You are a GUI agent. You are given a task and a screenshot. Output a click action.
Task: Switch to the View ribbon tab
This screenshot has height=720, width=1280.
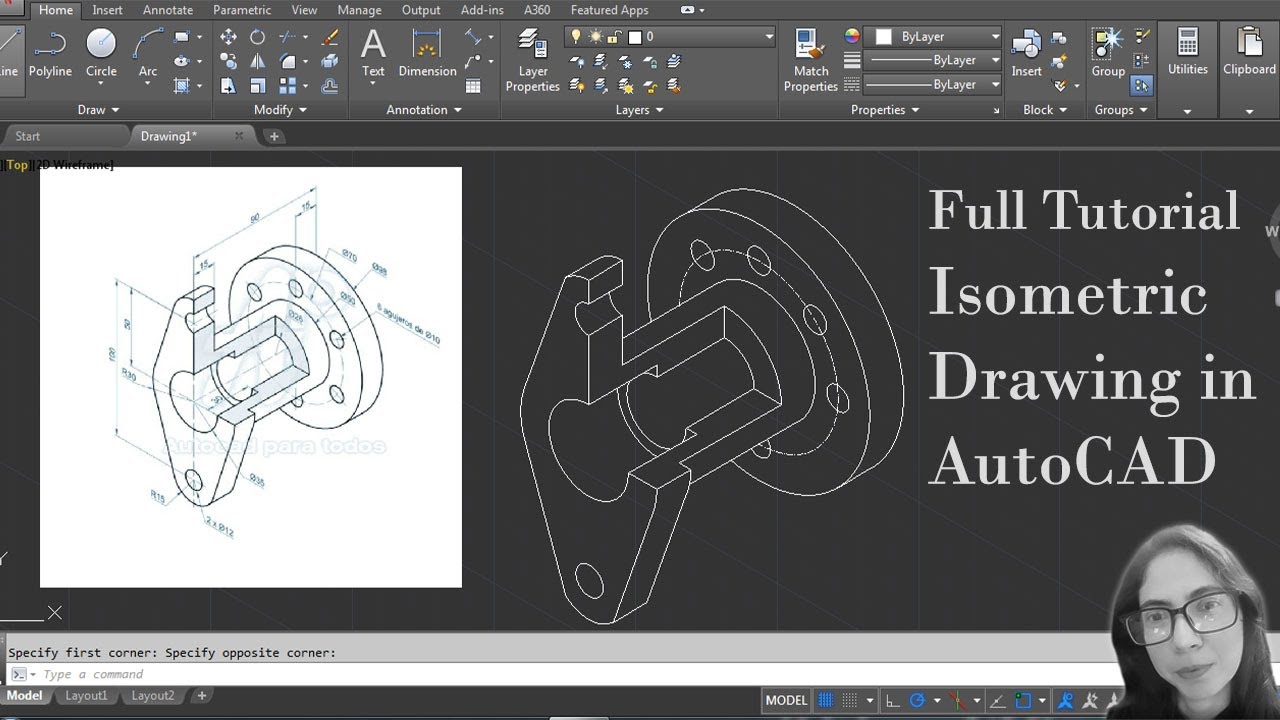click(x=304, y=10)
